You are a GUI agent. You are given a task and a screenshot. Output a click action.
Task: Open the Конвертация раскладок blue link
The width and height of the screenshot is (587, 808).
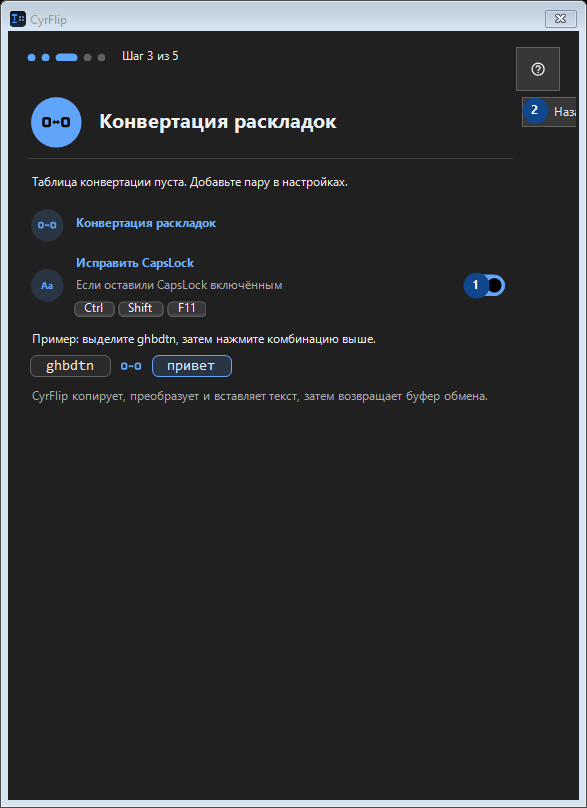[146, 223]
